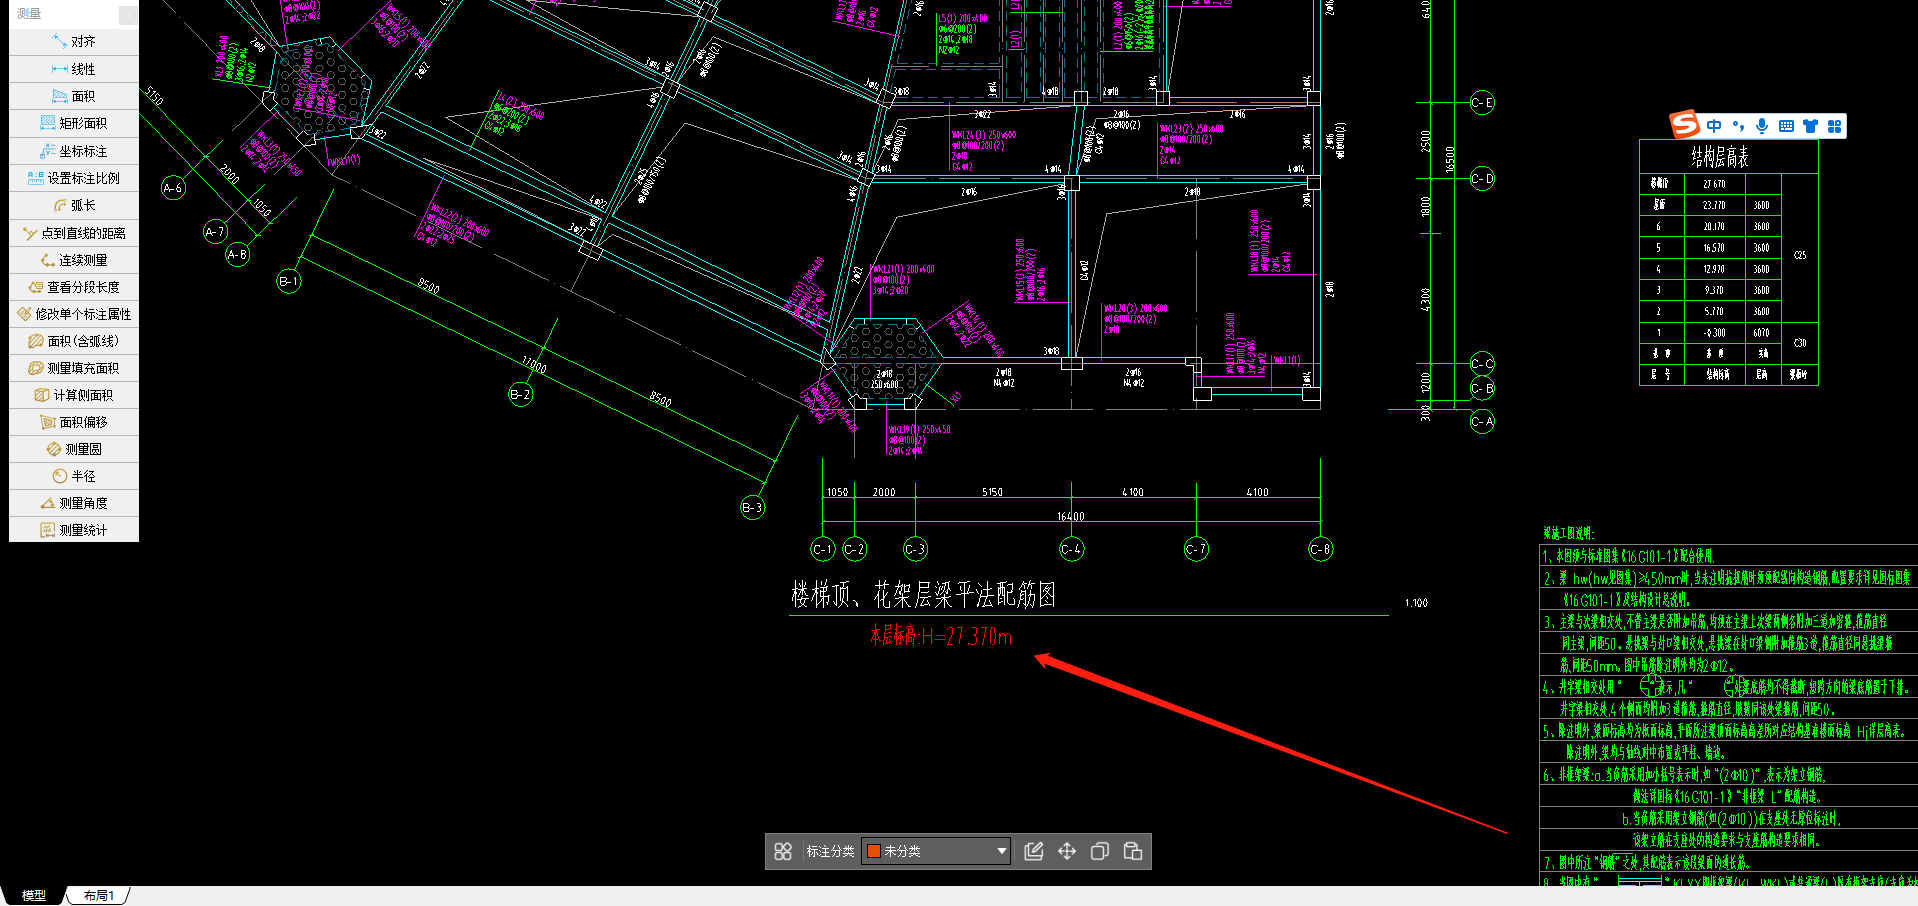Open the Sogou skin shirt icon
Image resolution: width=1918 pixels, height=906 pixels.
pos(1810,126)
